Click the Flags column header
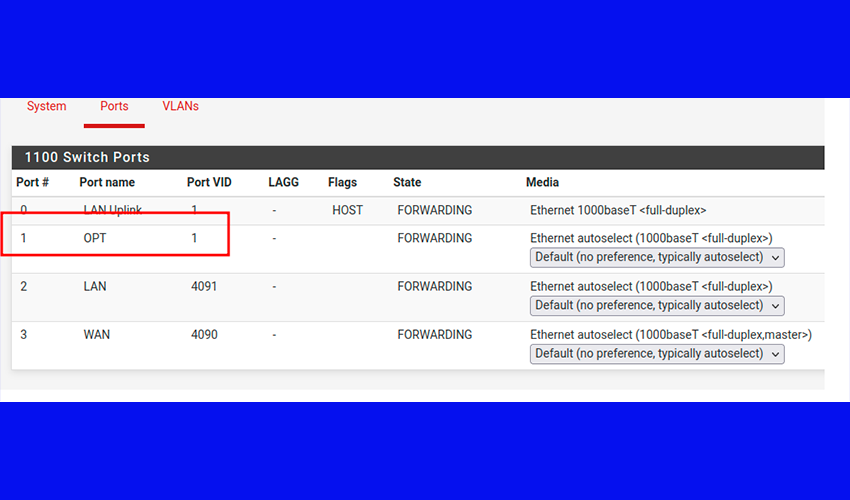Image resolution: width=850 pixels, height=500 pixels. 343,182
